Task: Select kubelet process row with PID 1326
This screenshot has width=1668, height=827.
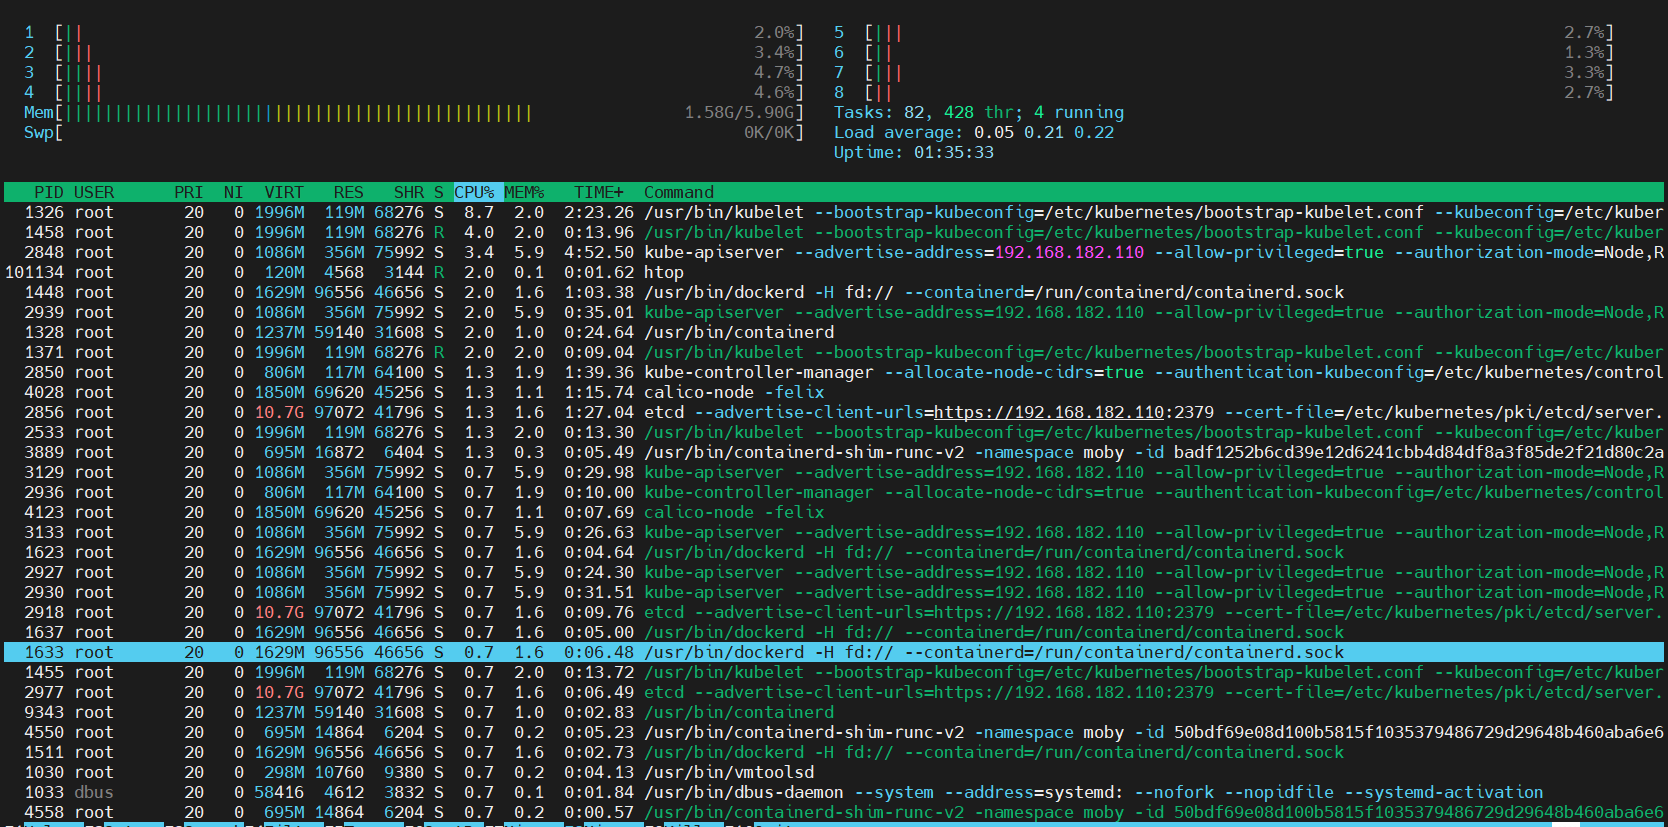Action: point(834,212)
